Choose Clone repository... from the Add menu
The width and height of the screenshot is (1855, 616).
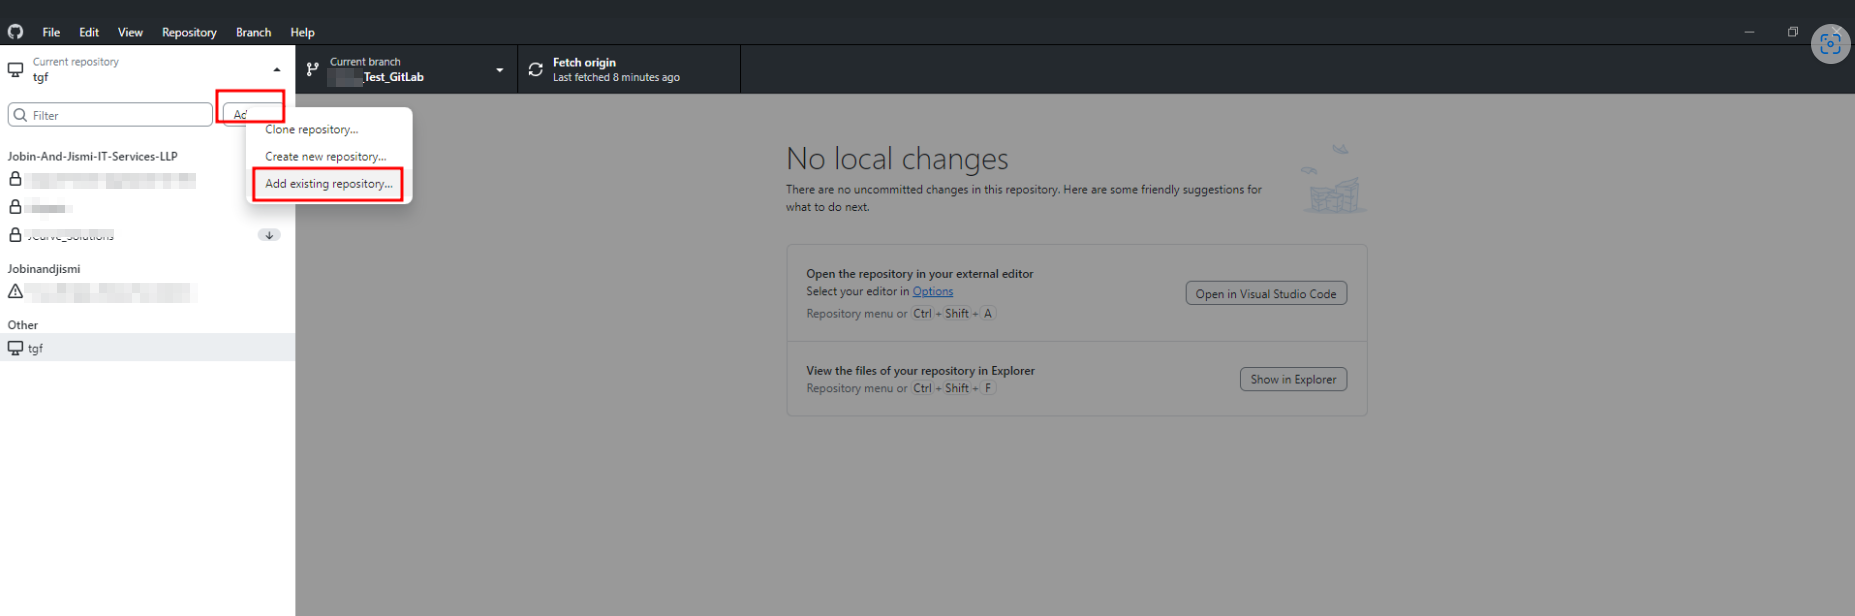[x=311, y=130]
